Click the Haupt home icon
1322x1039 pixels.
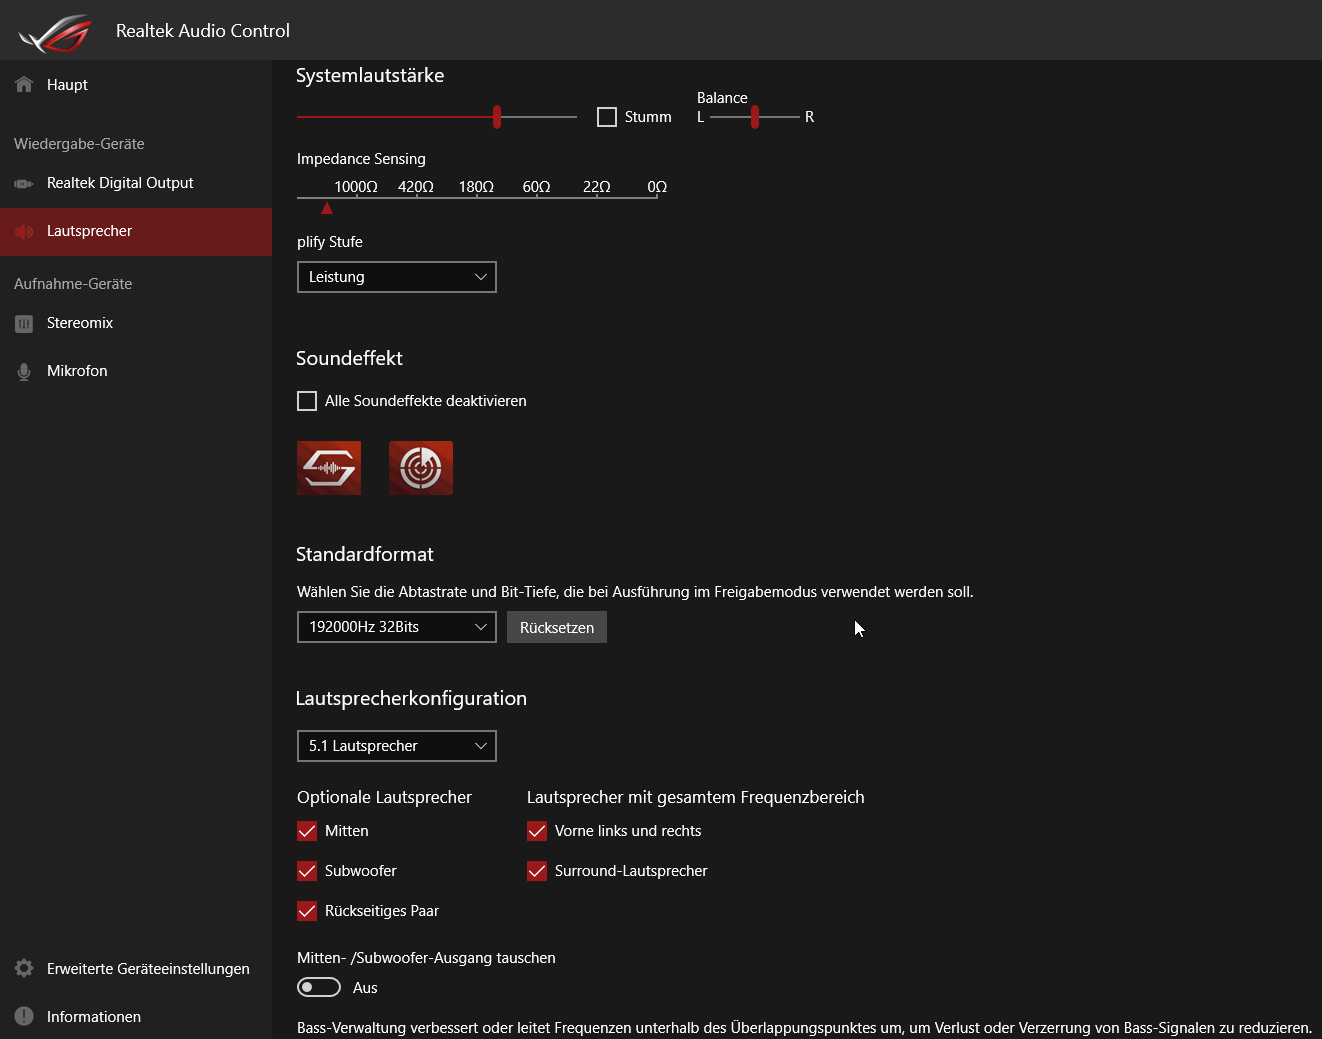[24, 84]
